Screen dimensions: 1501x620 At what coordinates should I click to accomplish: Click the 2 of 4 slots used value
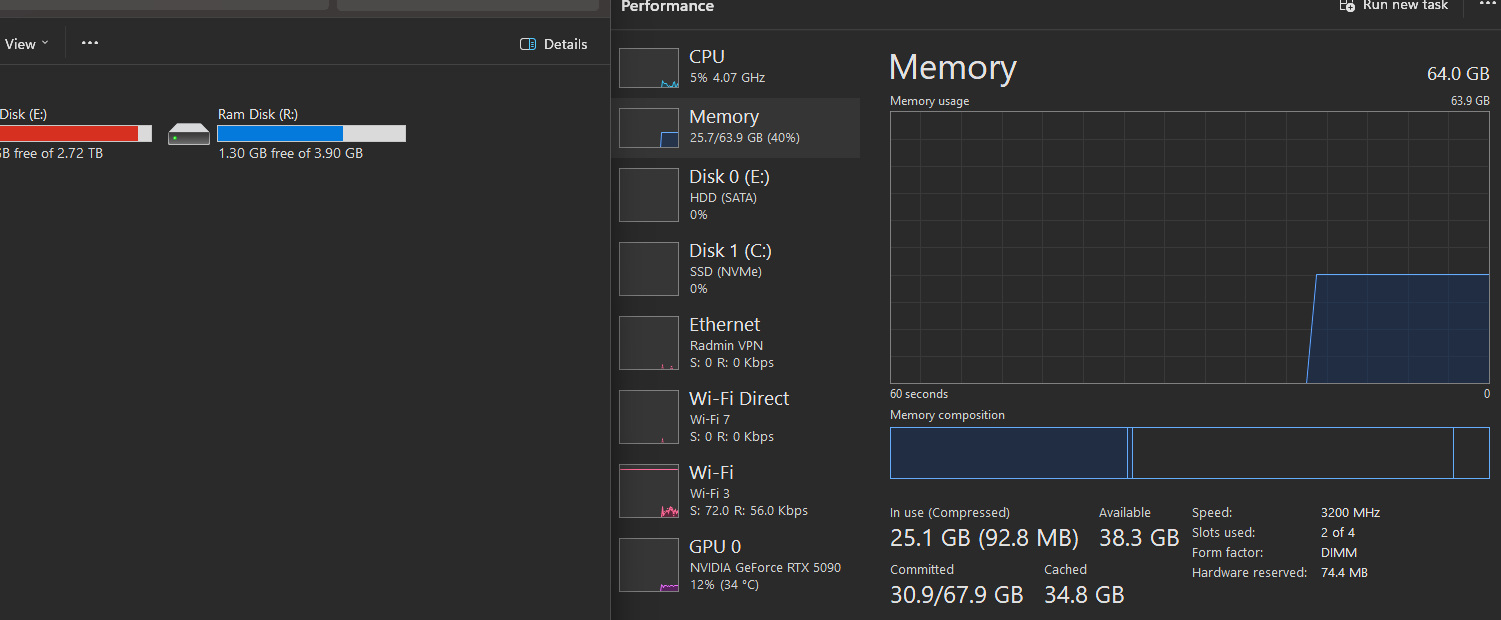[x=1338, y=533]
